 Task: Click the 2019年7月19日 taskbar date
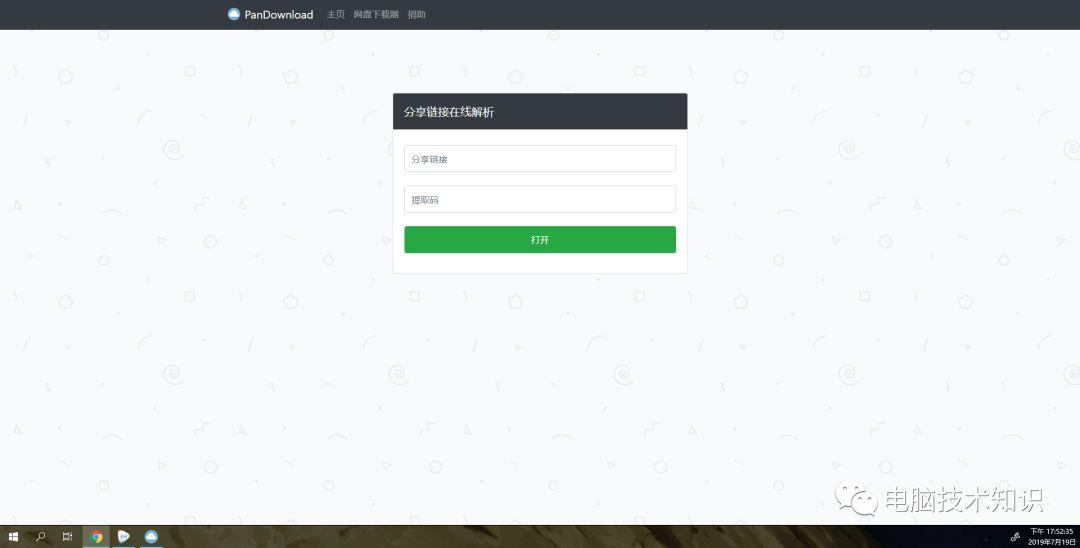coord(1051,542)
